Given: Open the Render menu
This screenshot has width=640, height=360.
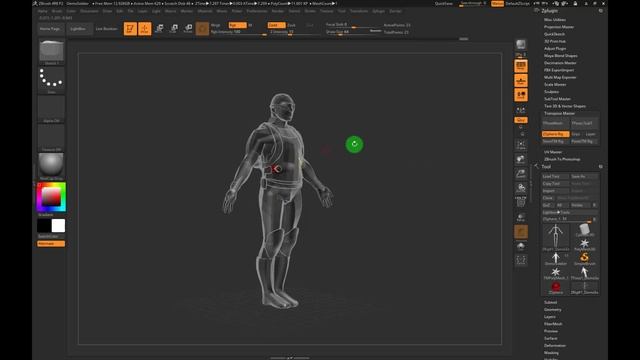Looking at the screenshot, I should click(278, 11).
